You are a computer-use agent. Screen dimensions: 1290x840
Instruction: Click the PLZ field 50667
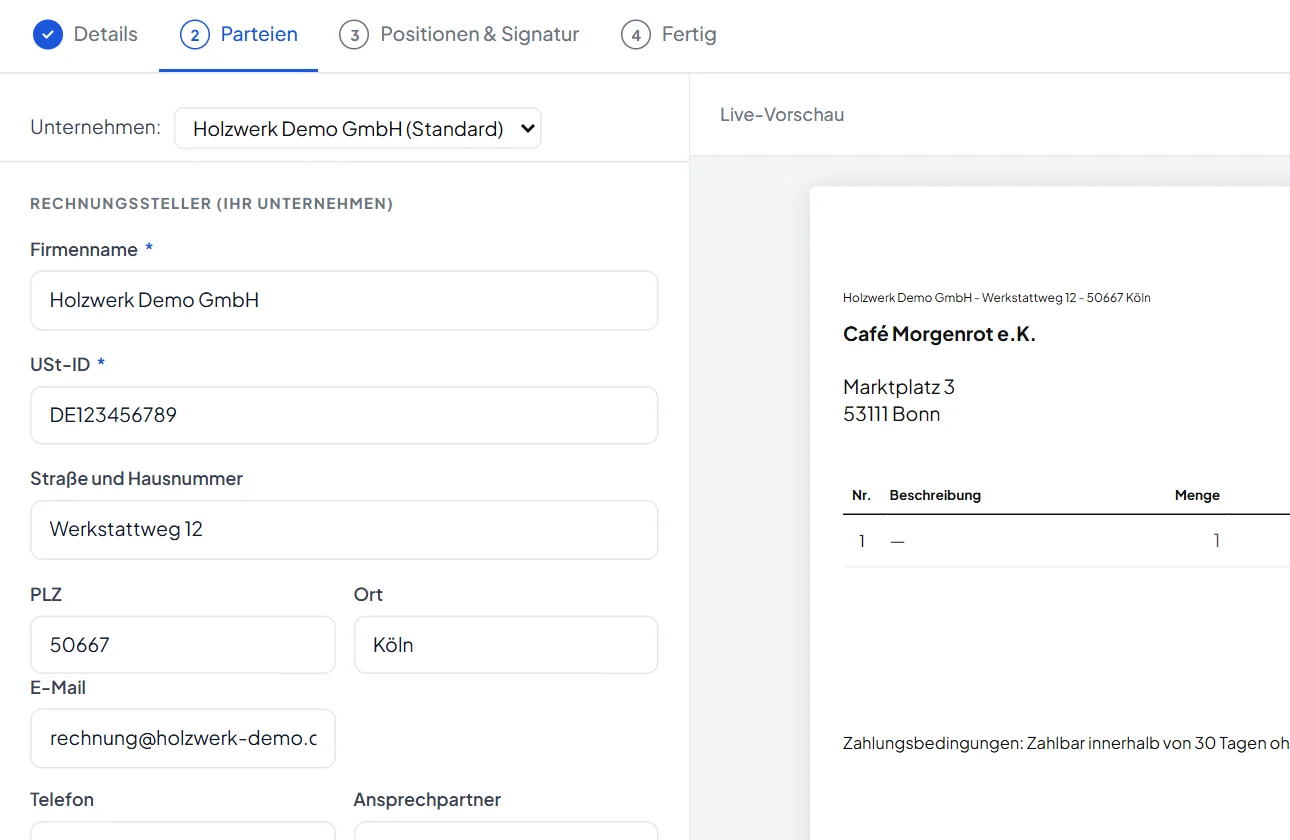pos(183,645)
